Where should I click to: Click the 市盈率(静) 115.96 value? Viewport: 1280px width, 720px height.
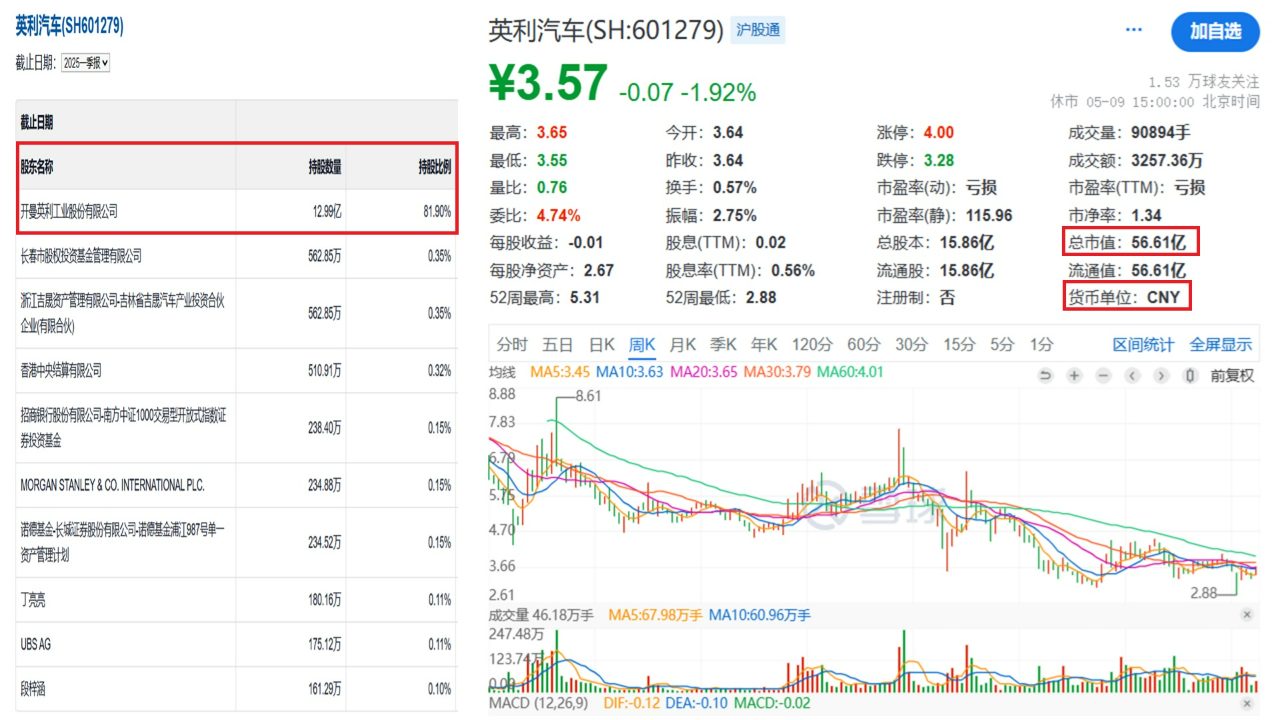click(x=945, y=215)
